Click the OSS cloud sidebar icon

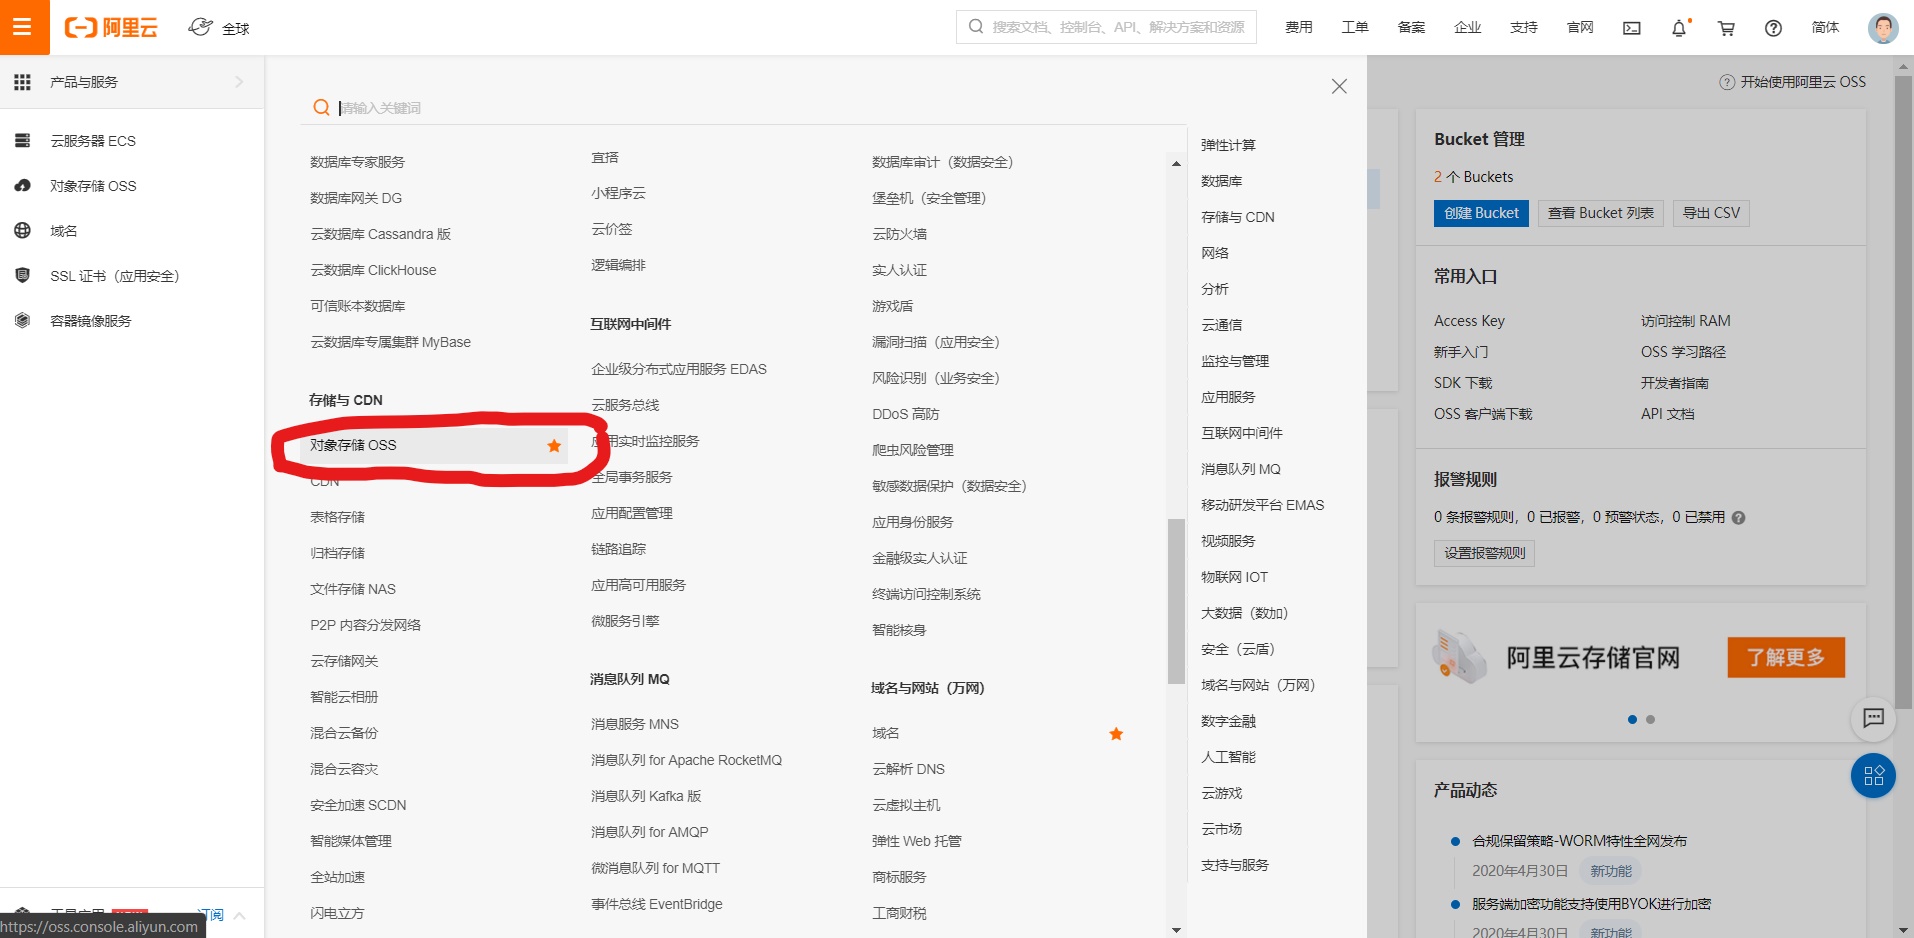coord(22,186)
